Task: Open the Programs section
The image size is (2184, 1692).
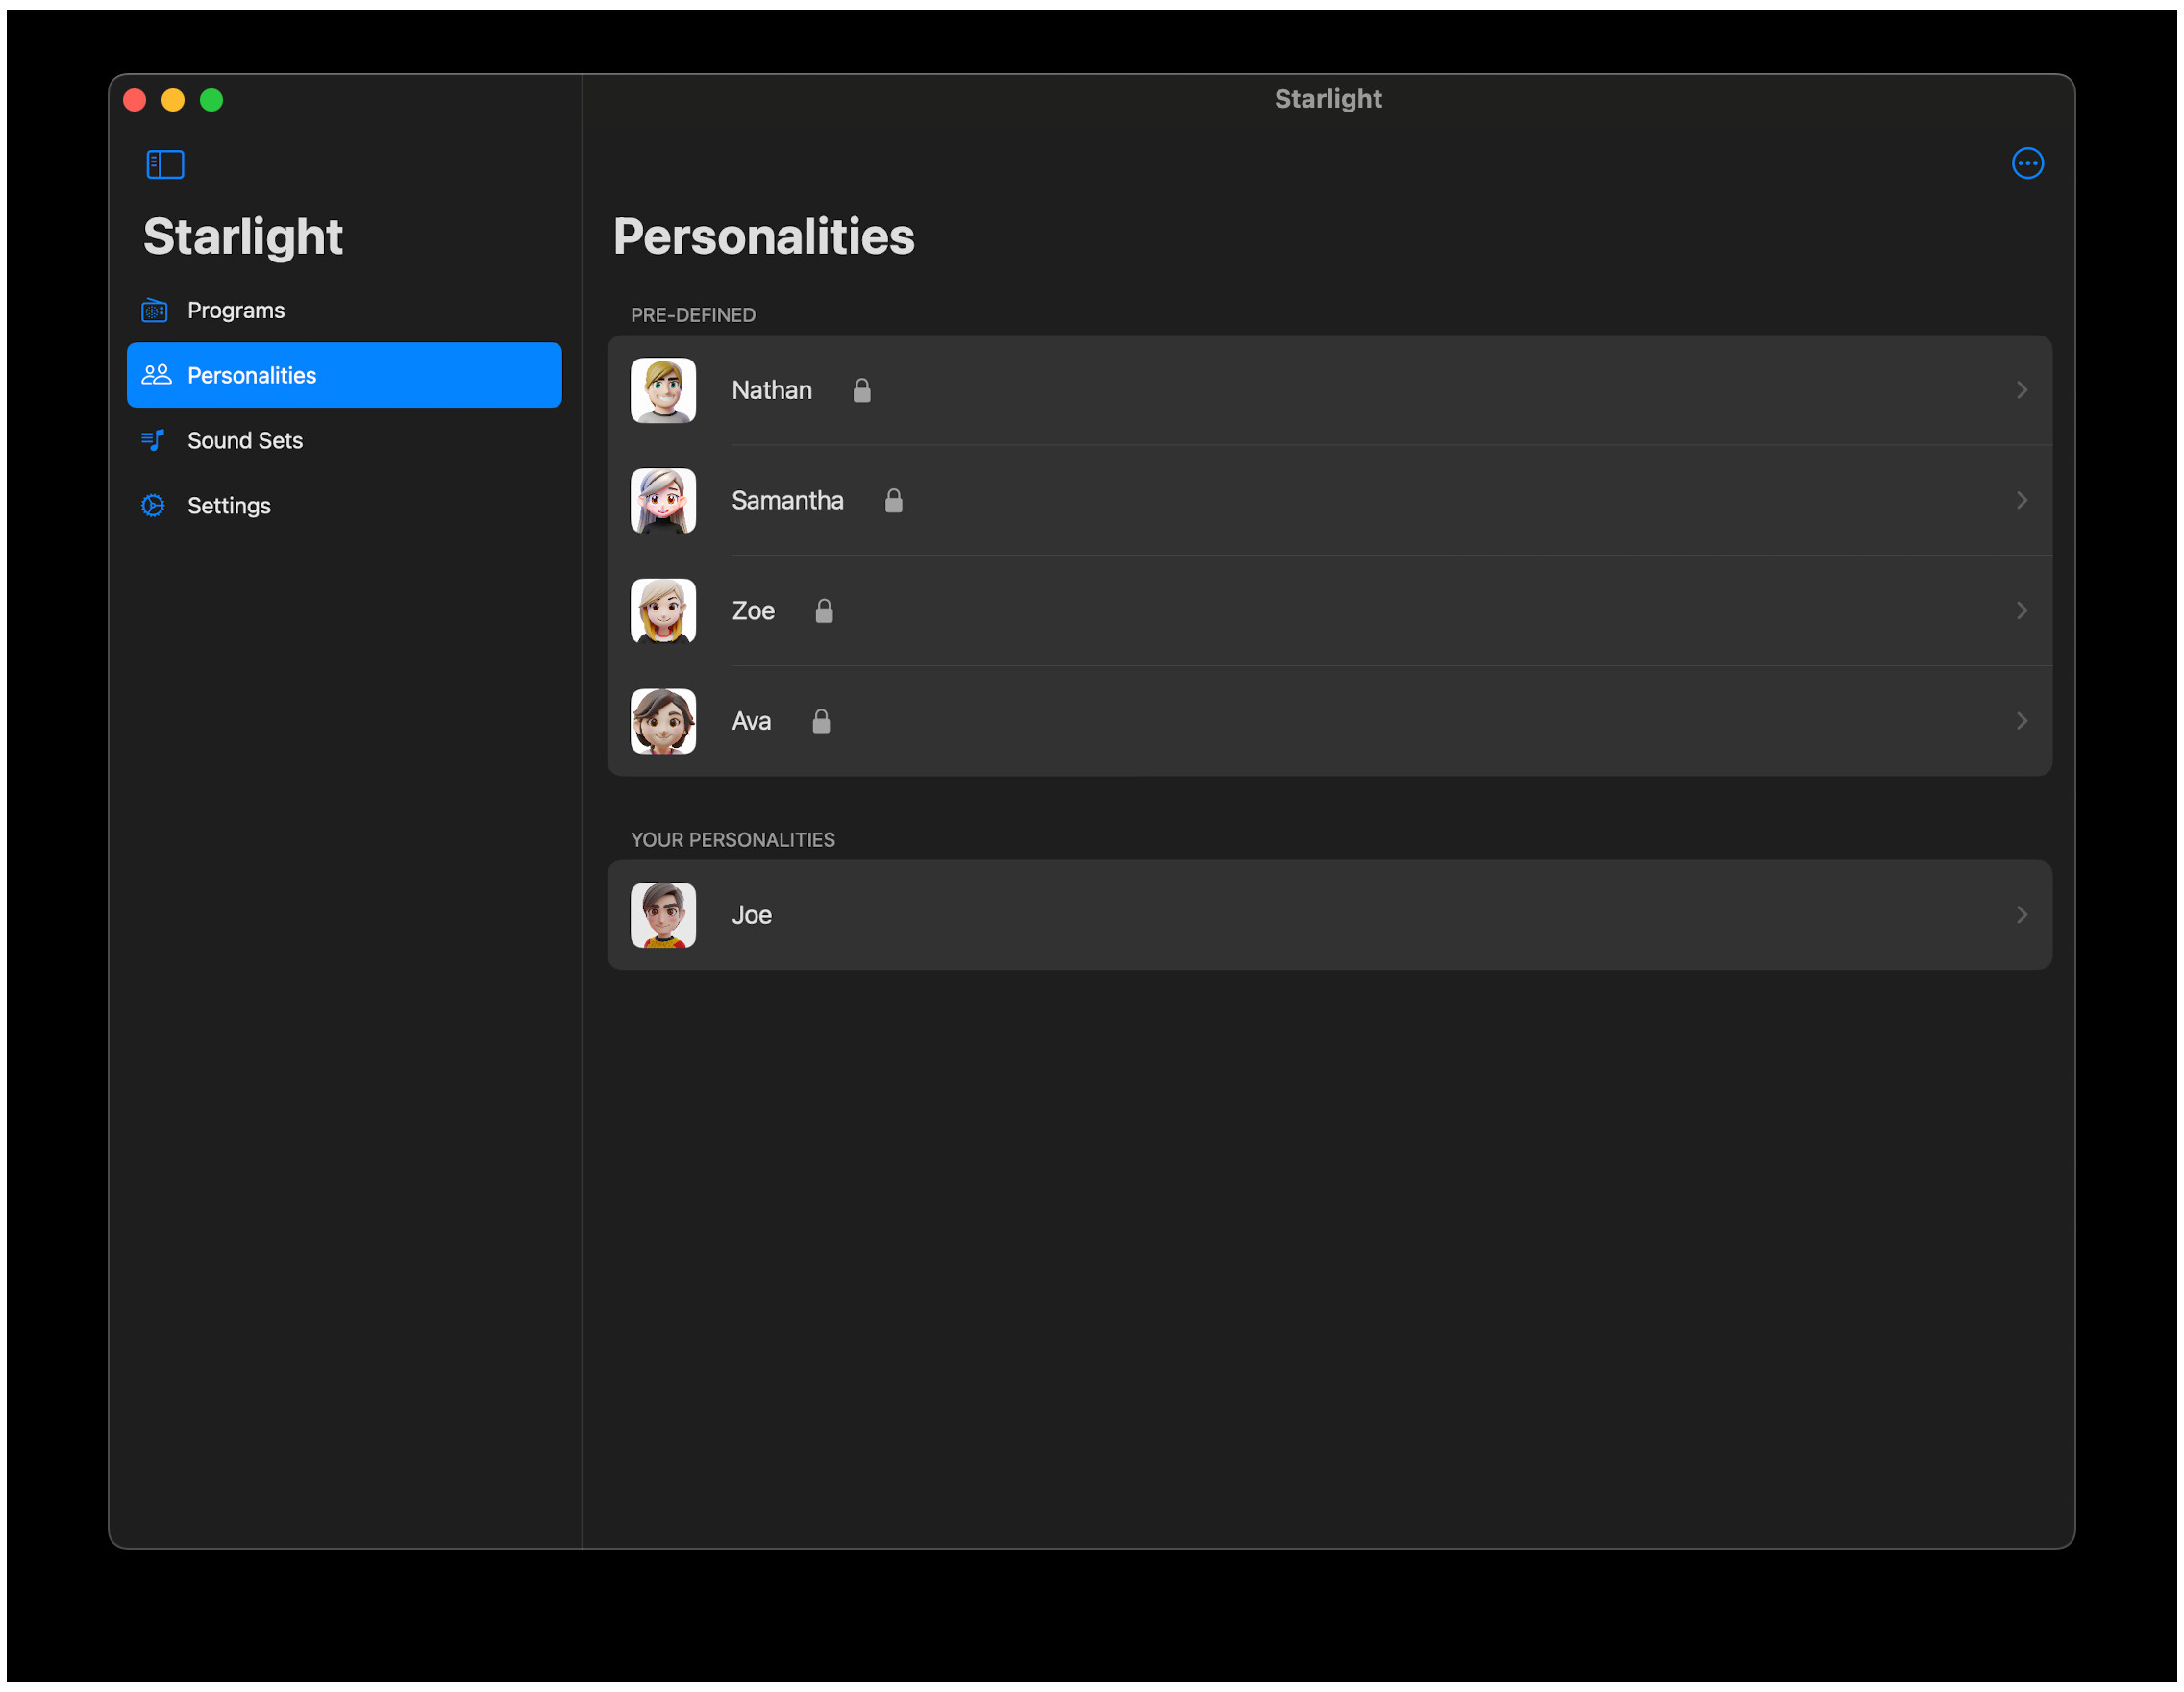Action: click(x=236, y=310)
